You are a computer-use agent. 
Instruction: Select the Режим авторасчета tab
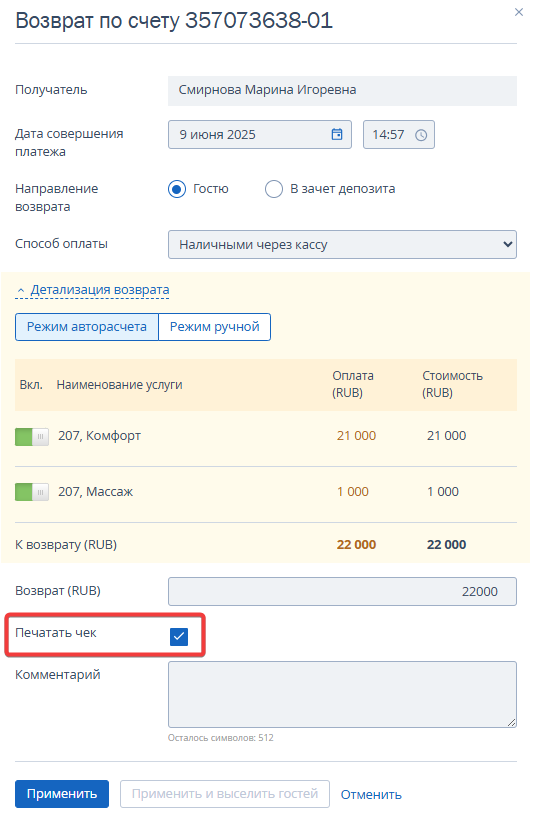(86, 327)
